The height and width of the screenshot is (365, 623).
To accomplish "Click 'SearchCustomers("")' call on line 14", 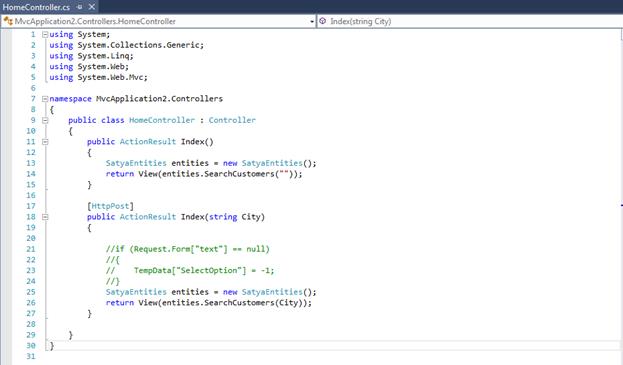I will point(248,174).
